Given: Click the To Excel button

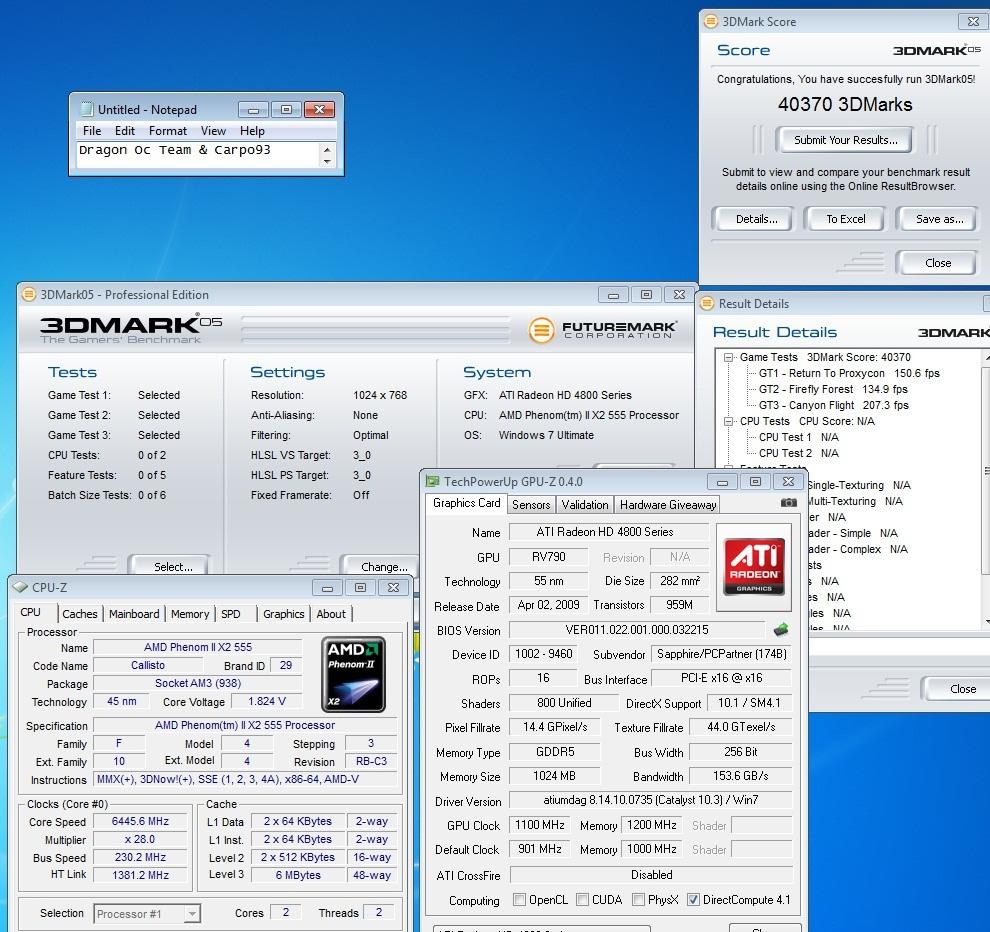Looking at the screenshot, I should click(x=846, y=219).
